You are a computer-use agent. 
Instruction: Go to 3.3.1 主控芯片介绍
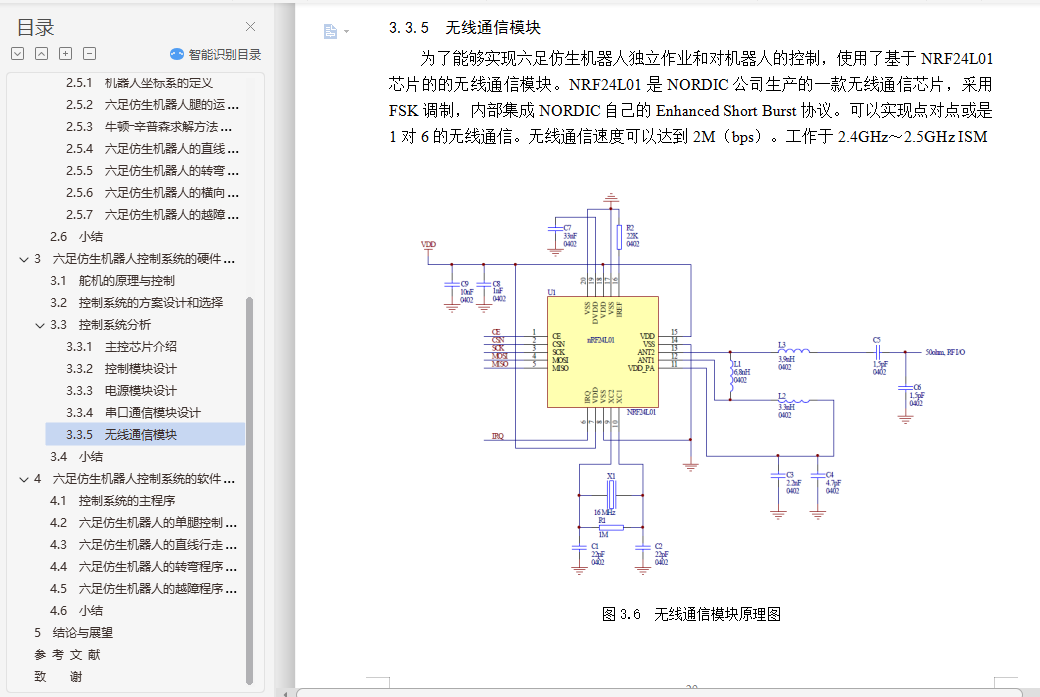(x=121, y=346)
